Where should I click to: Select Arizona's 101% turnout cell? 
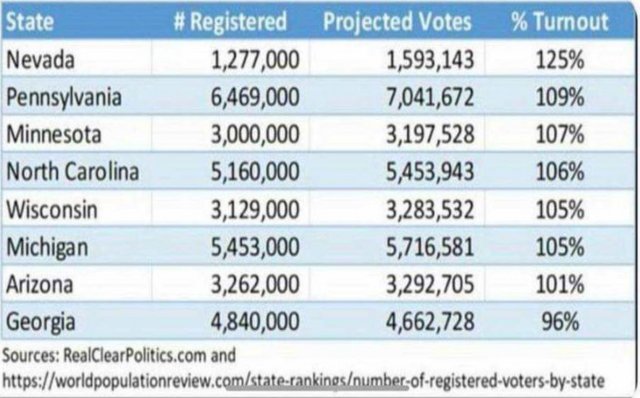560,285
